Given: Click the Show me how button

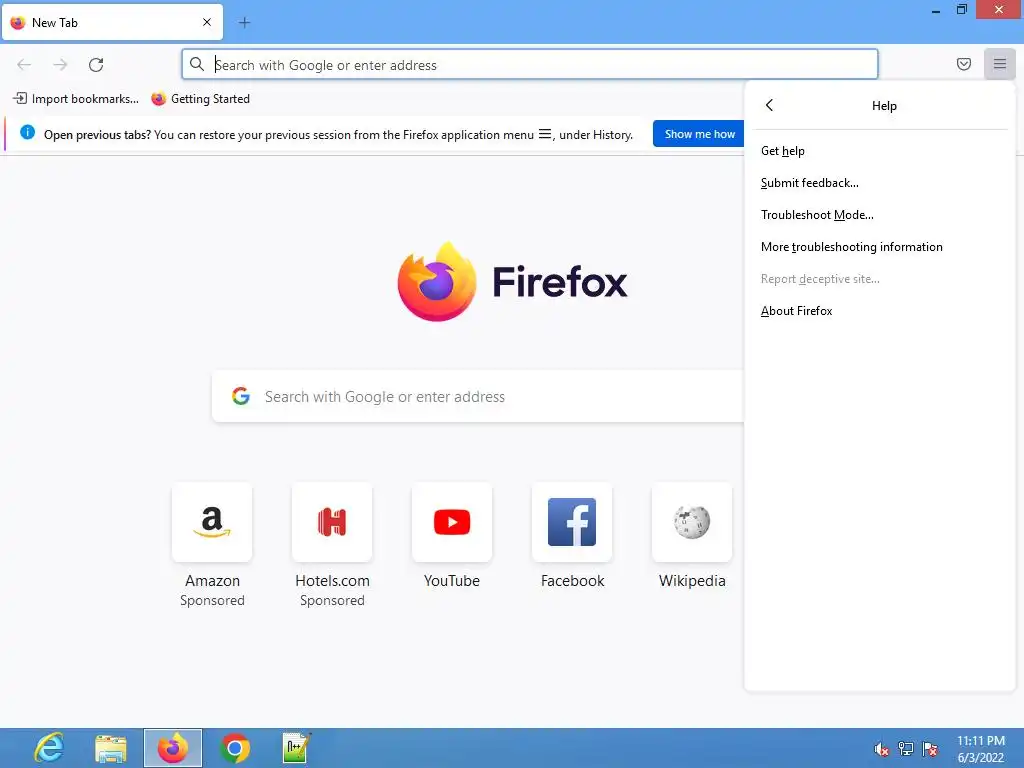Looking at the screenshot, I should [x=699, y=134].
